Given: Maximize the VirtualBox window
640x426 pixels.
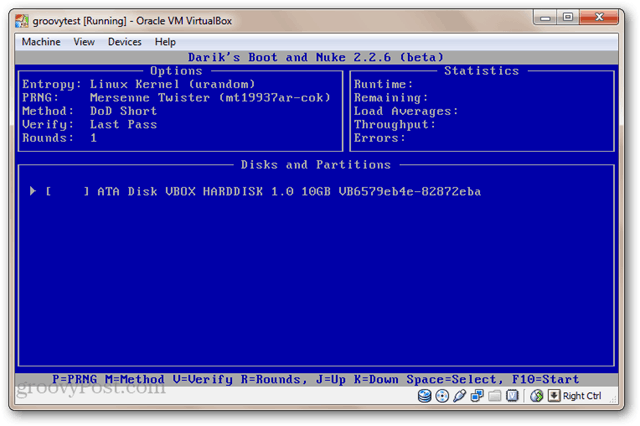Looking at the screenshot, I should point(567,17).
